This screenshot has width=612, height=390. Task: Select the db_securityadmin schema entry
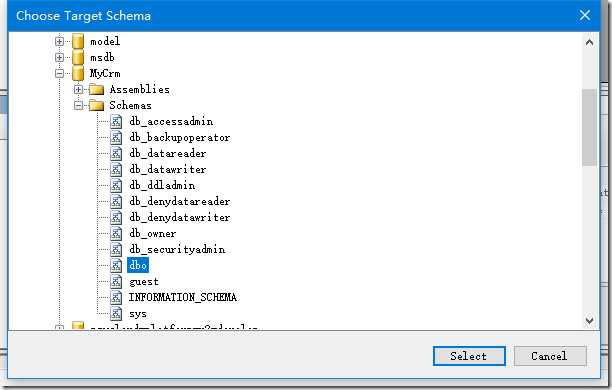point(177,249)
